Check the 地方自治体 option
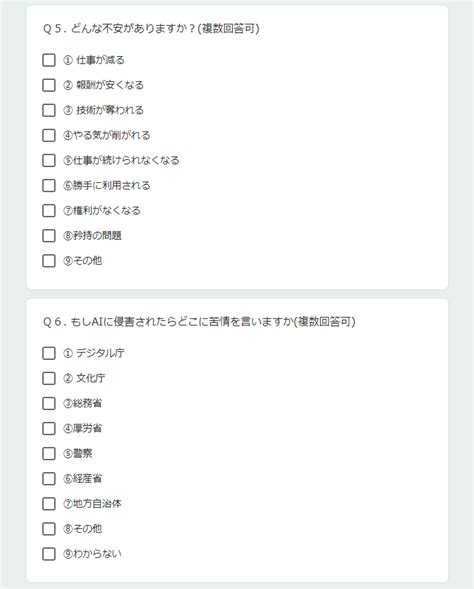The width and height of the screenshot is (474, 589). [49, 504]
